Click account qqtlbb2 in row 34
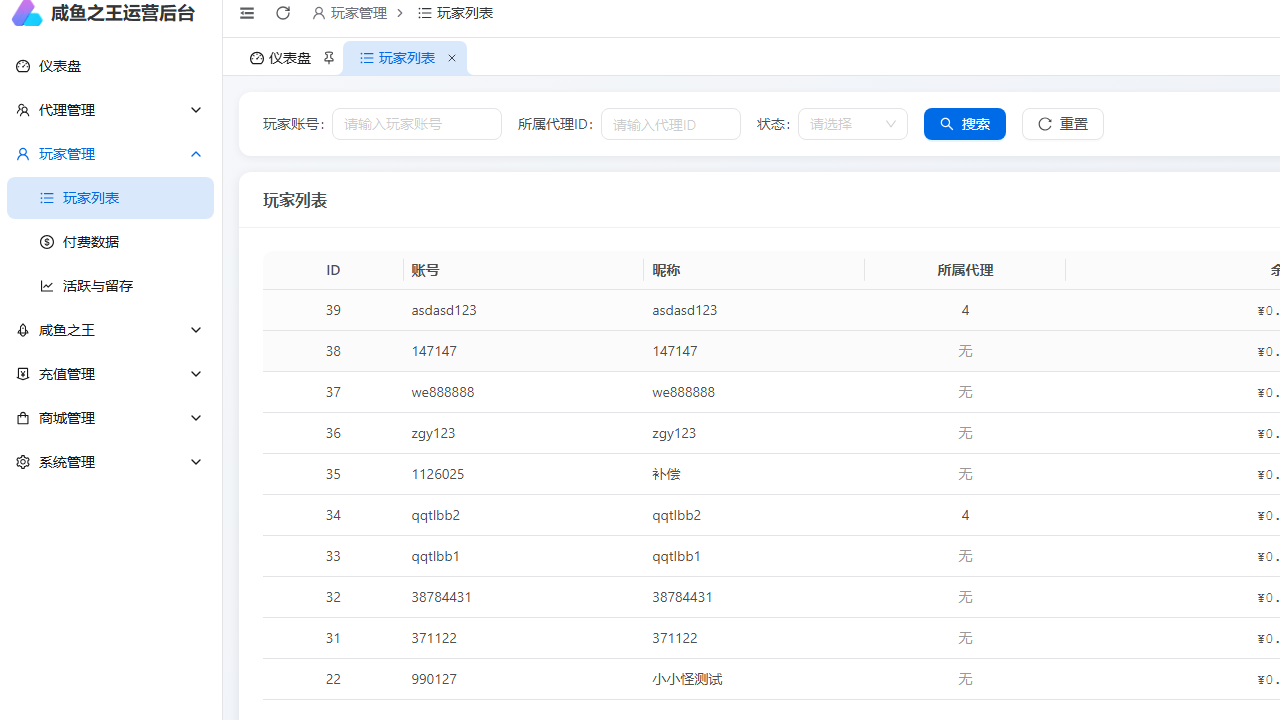Image resolution: width=1280 pixels, height=720 pixels. tap(436, 515)
